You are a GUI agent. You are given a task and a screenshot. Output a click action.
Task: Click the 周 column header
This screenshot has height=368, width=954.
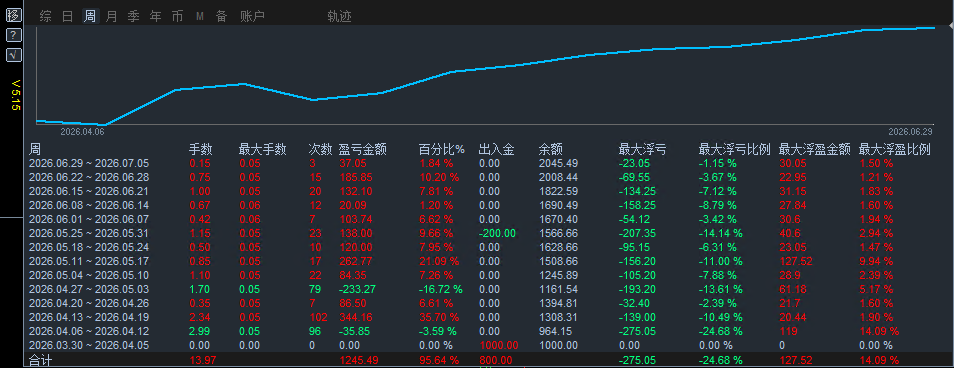35,149
